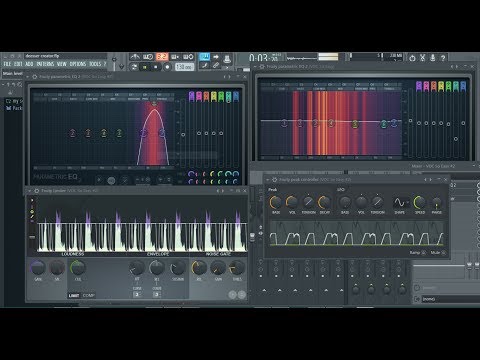Select band 1 token in right Parametric EQ graph

(284, 123)
